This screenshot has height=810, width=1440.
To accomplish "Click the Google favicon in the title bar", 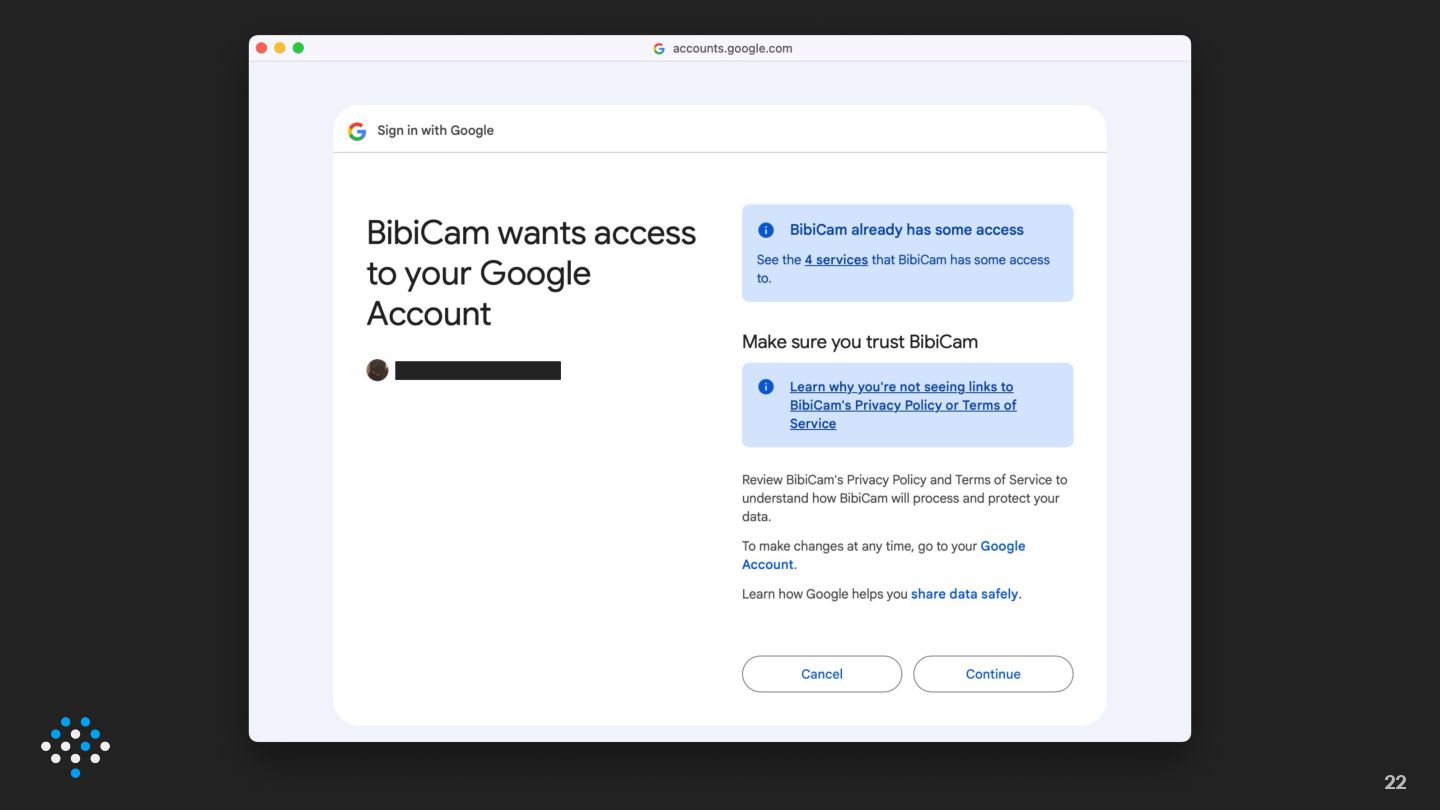I will (x=659, y=48).
